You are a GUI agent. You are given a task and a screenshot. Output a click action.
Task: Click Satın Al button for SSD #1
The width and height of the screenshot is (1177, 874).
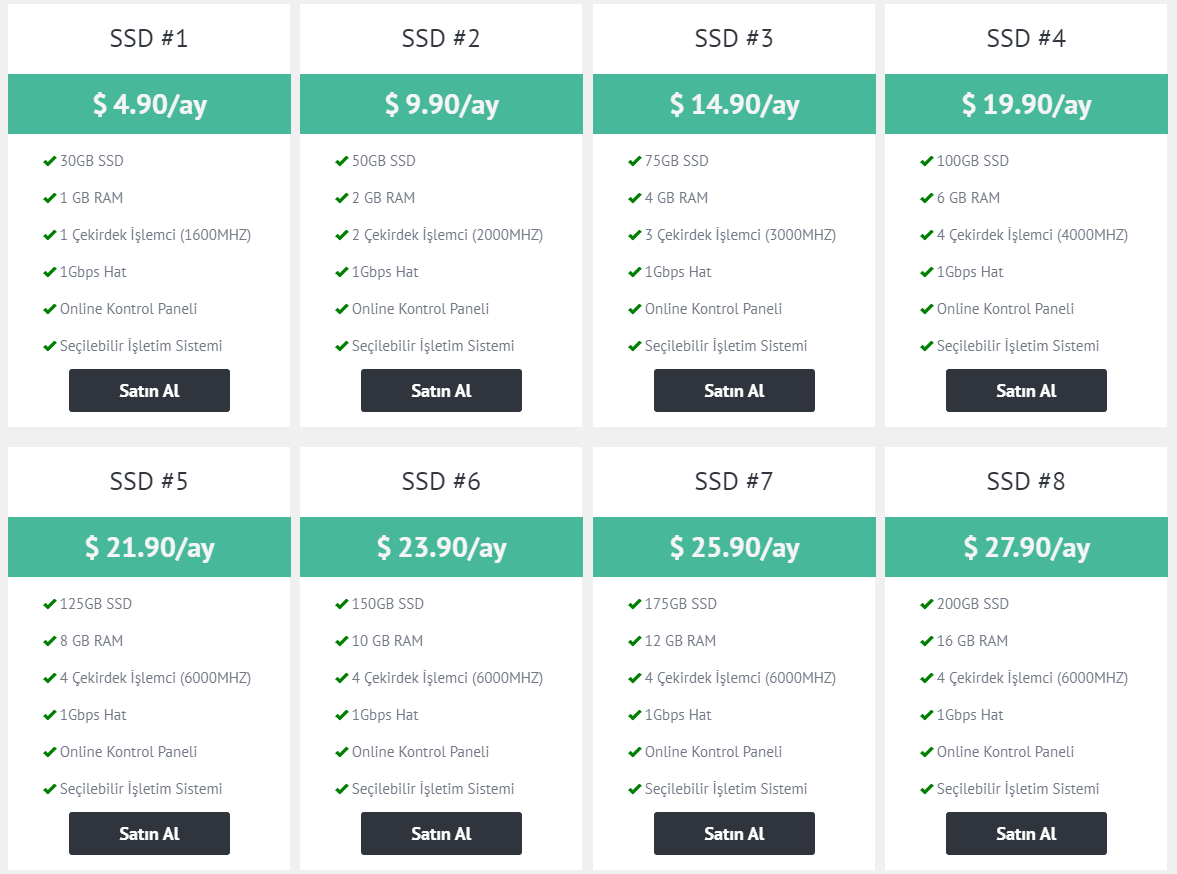tap(149, 390)
